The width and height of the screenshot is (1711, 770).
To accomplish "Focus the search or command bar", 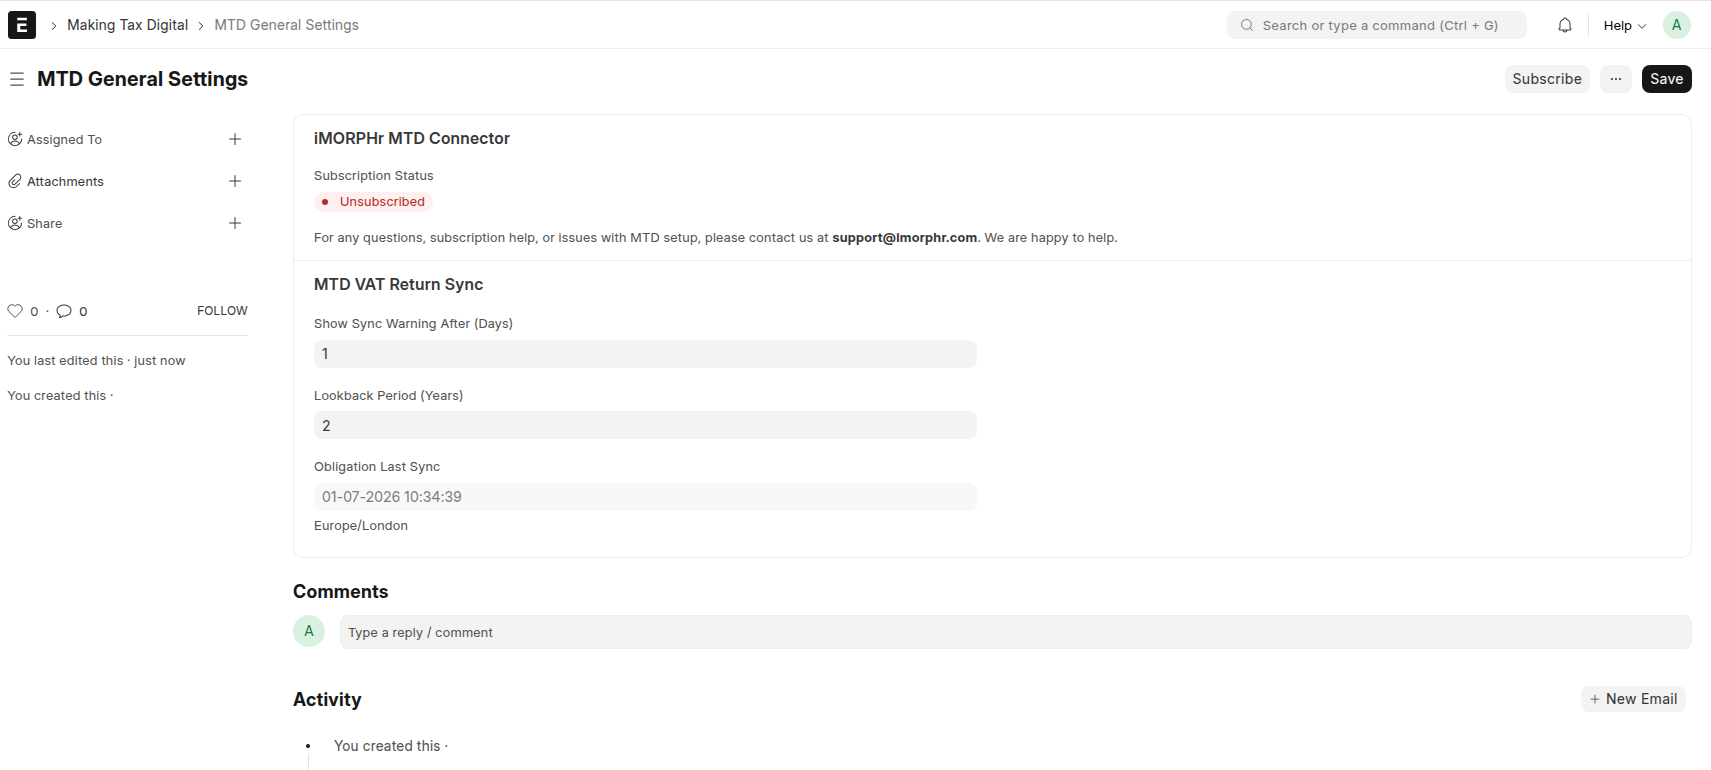I will (1377, 25).
